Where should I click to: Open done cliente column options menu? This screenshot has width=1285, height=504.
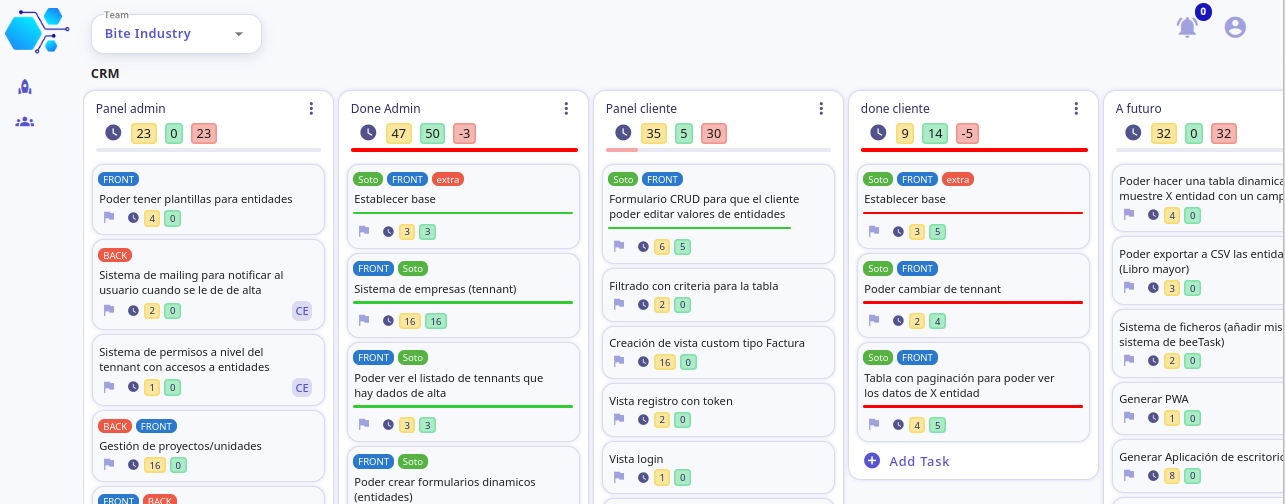coord(1076,108)
